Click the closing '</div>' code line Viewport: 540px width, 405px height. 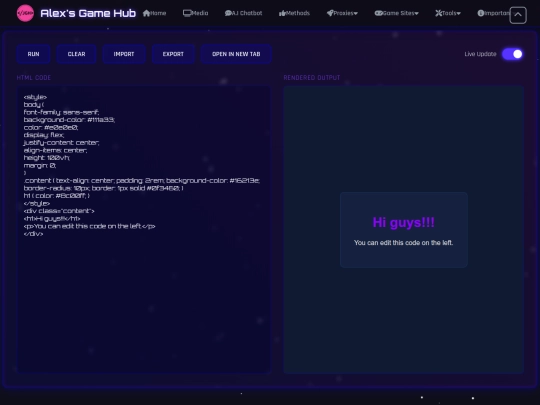coord(33,234)
